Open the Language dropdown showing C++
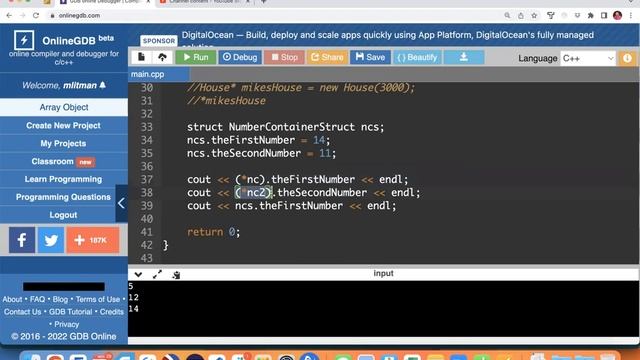This screenshot has width=640, height=360. click(x=588, y=58)
